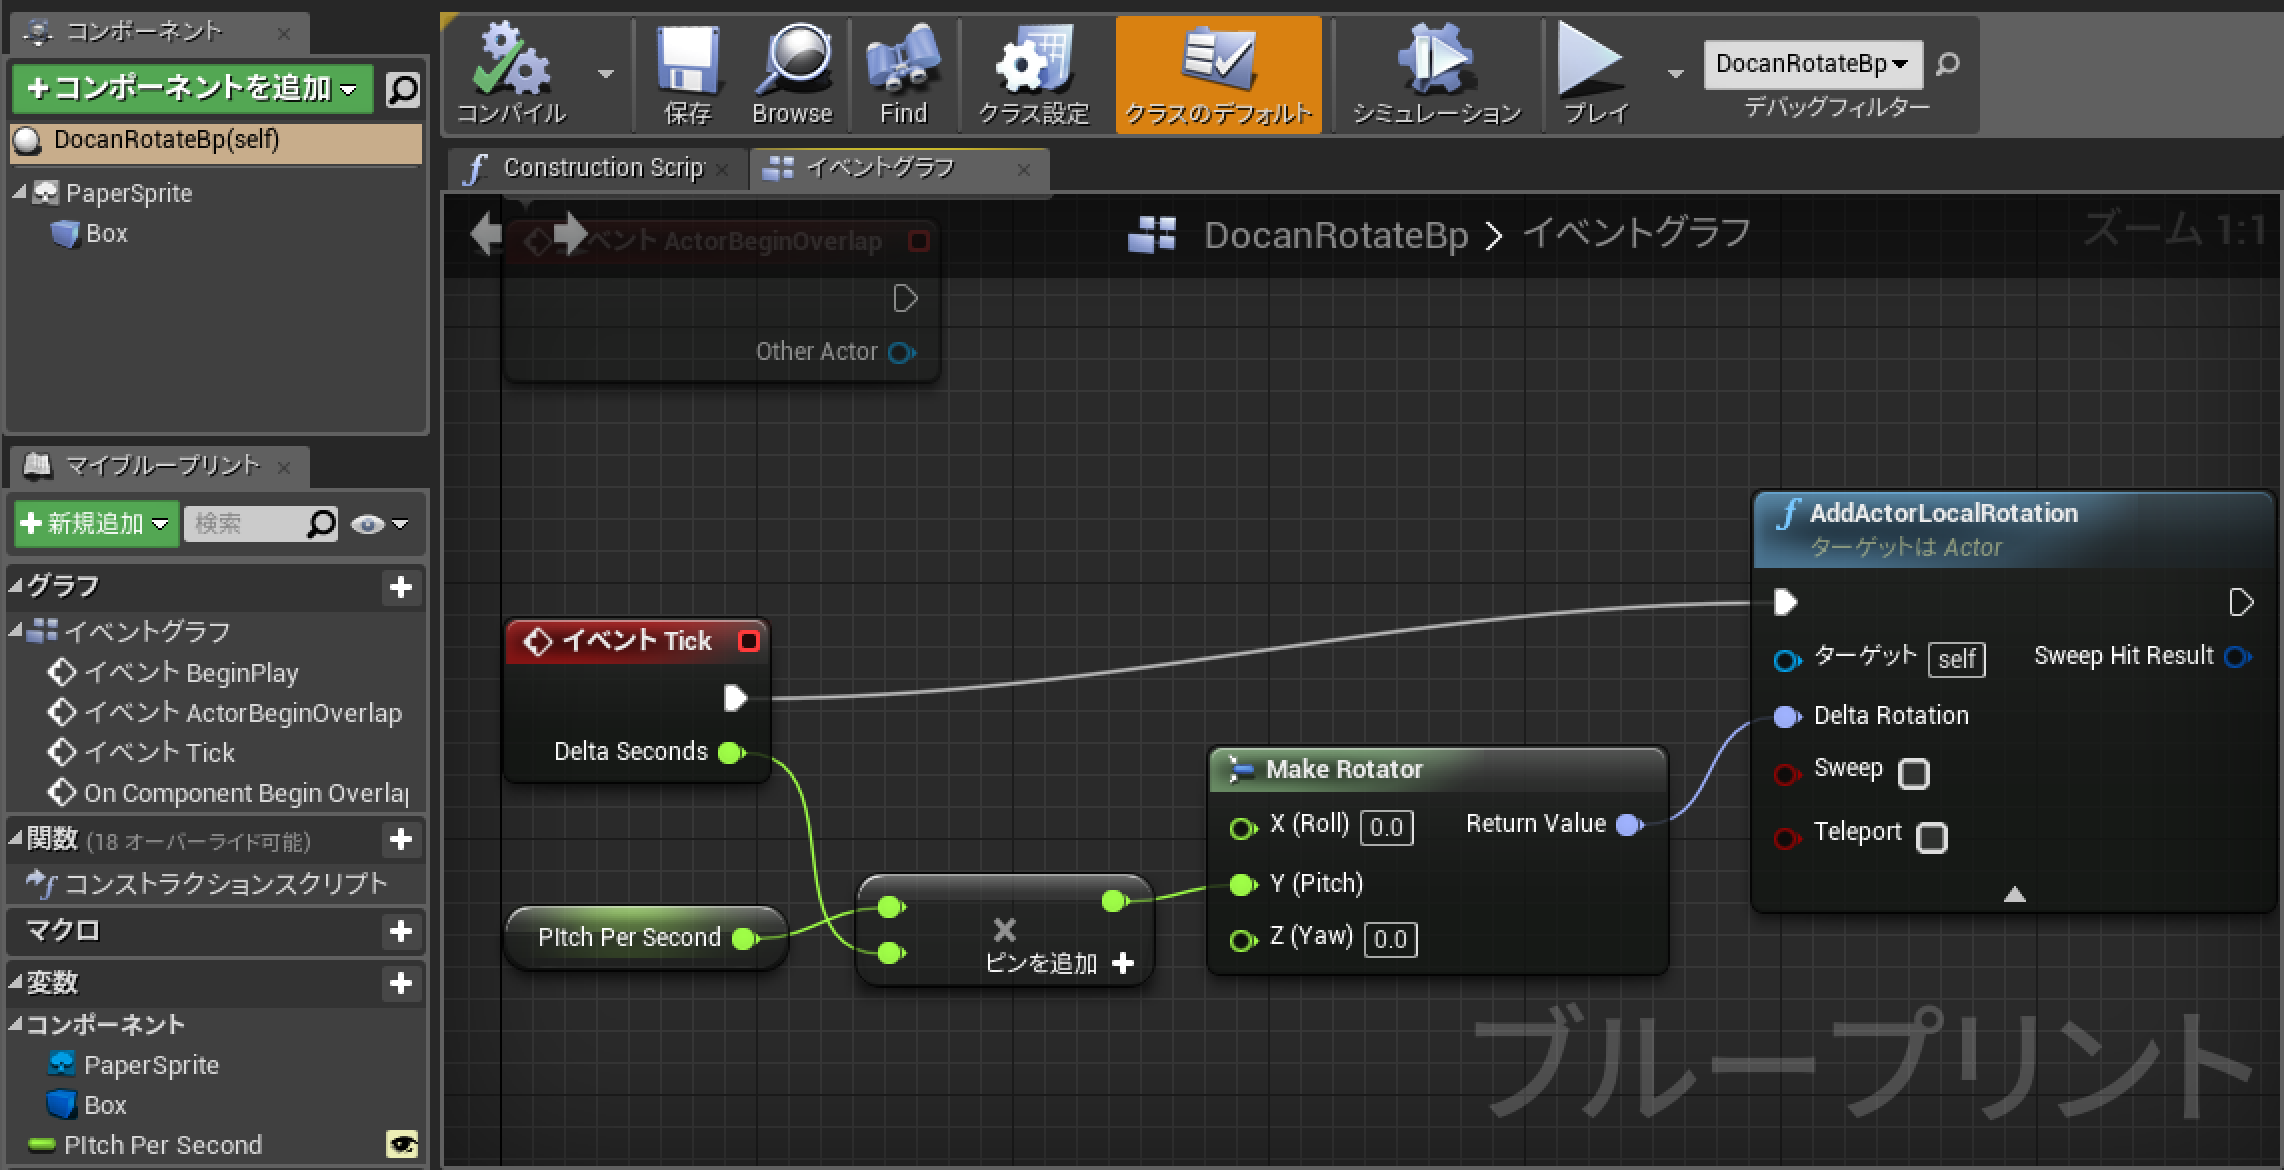Enable the Teleport checkbox
2284x1170 pixels.
coord(1931,837)
